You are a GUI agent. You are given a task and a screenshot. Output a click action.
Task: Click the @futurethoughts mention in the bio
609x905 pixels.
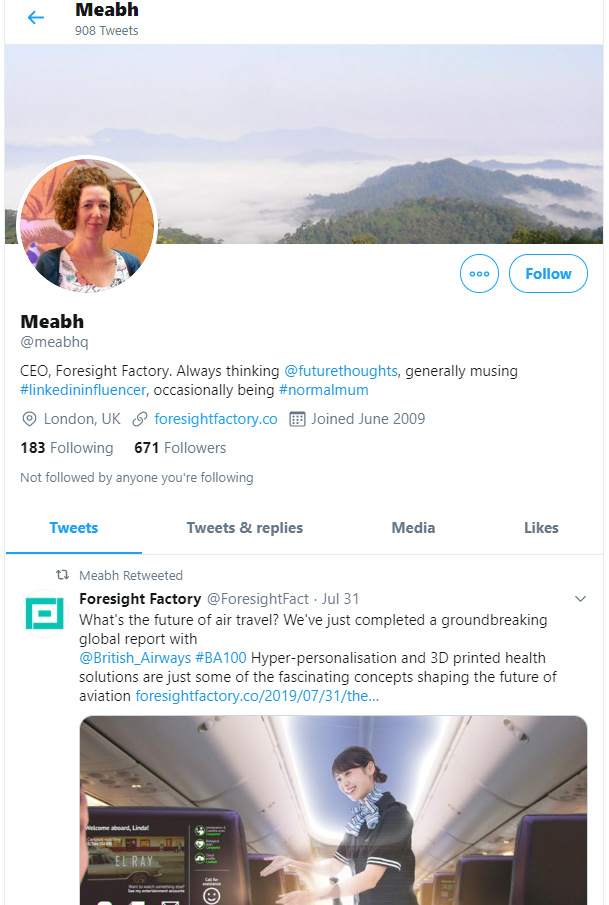click(341, 371)
